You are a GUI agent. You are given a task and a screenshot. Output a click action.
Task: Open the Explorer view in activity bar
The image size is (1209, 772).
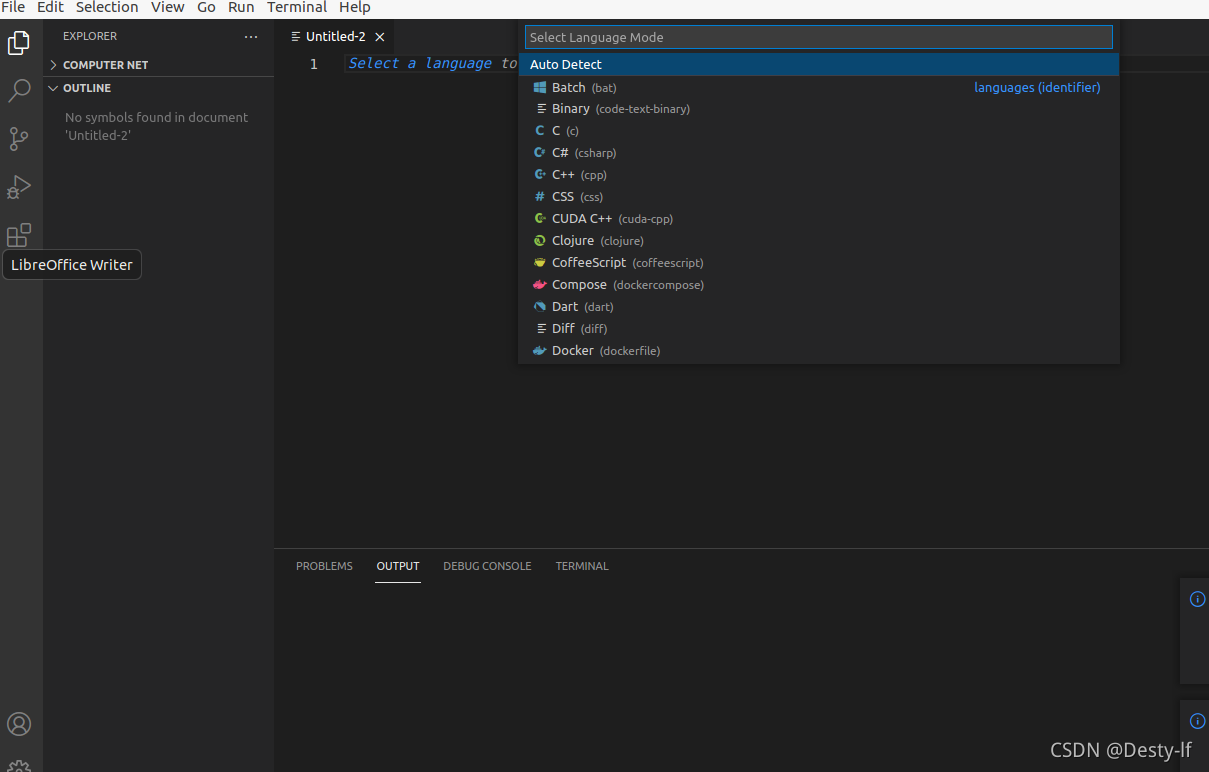tap(19, 43)
